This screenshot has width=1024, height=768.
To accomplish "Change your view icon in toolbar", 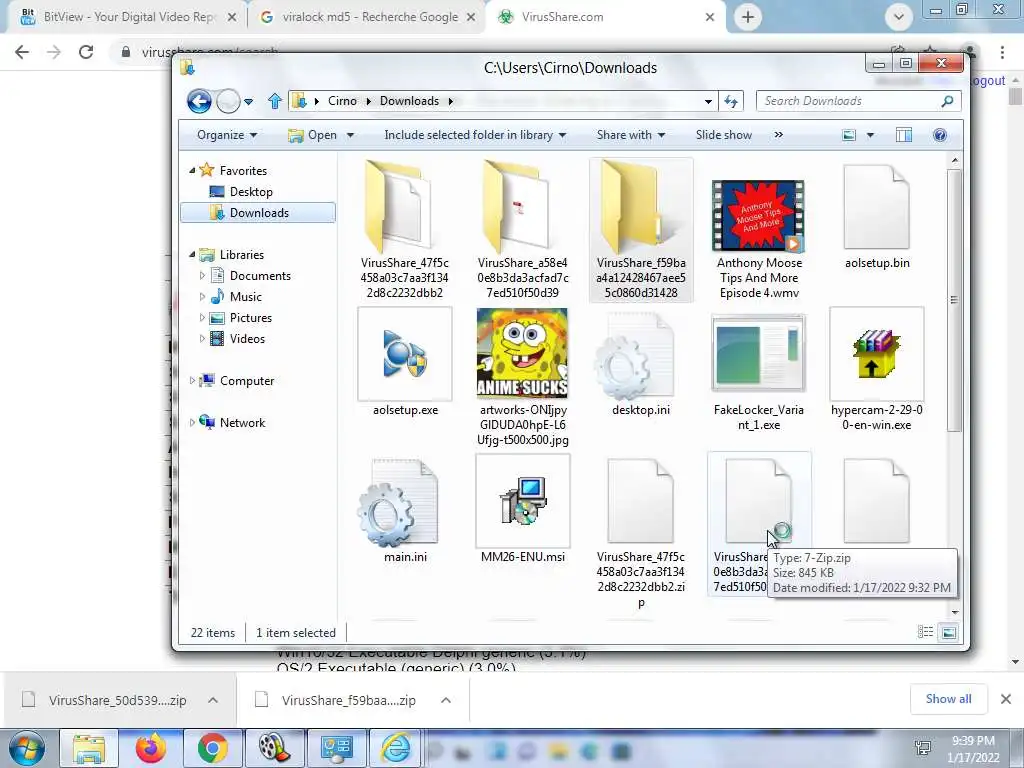I will 849,135.
